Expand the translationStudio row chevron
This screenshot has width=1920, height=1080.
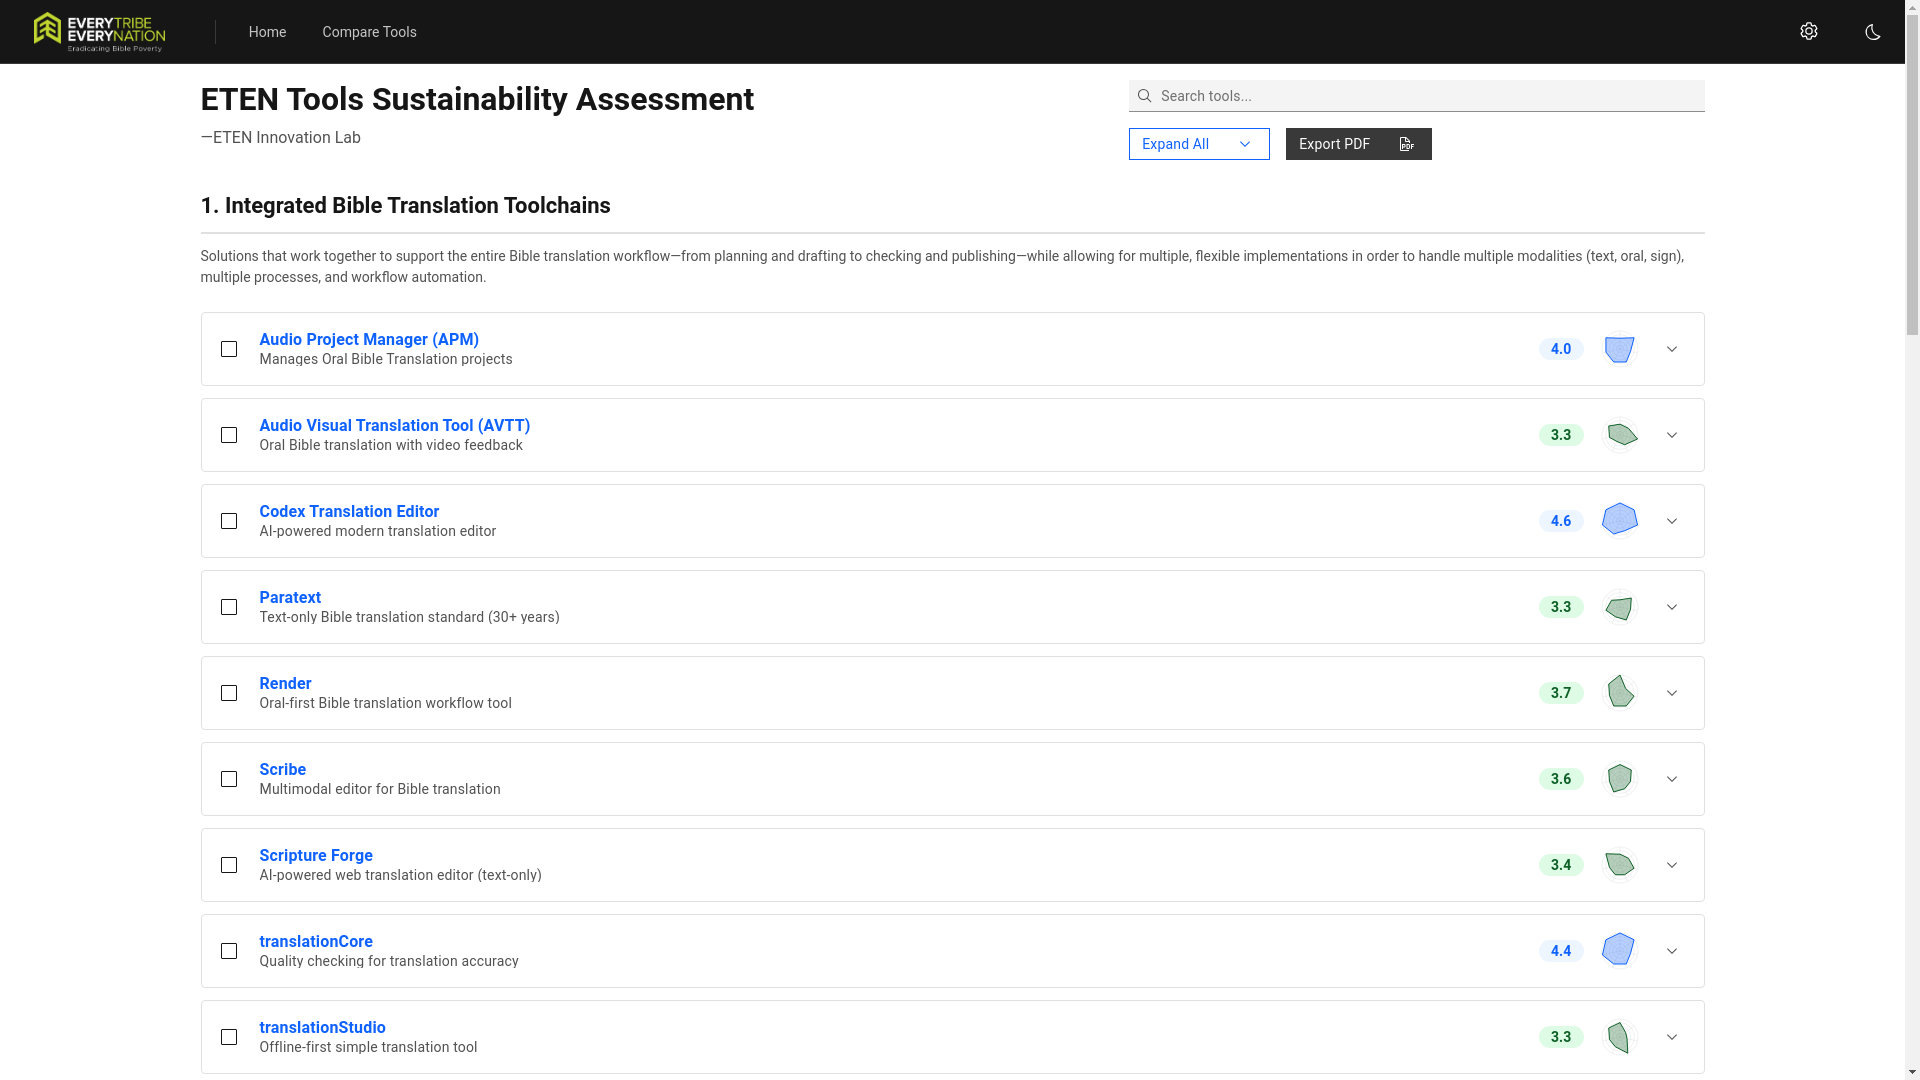coord(1672,1037)
